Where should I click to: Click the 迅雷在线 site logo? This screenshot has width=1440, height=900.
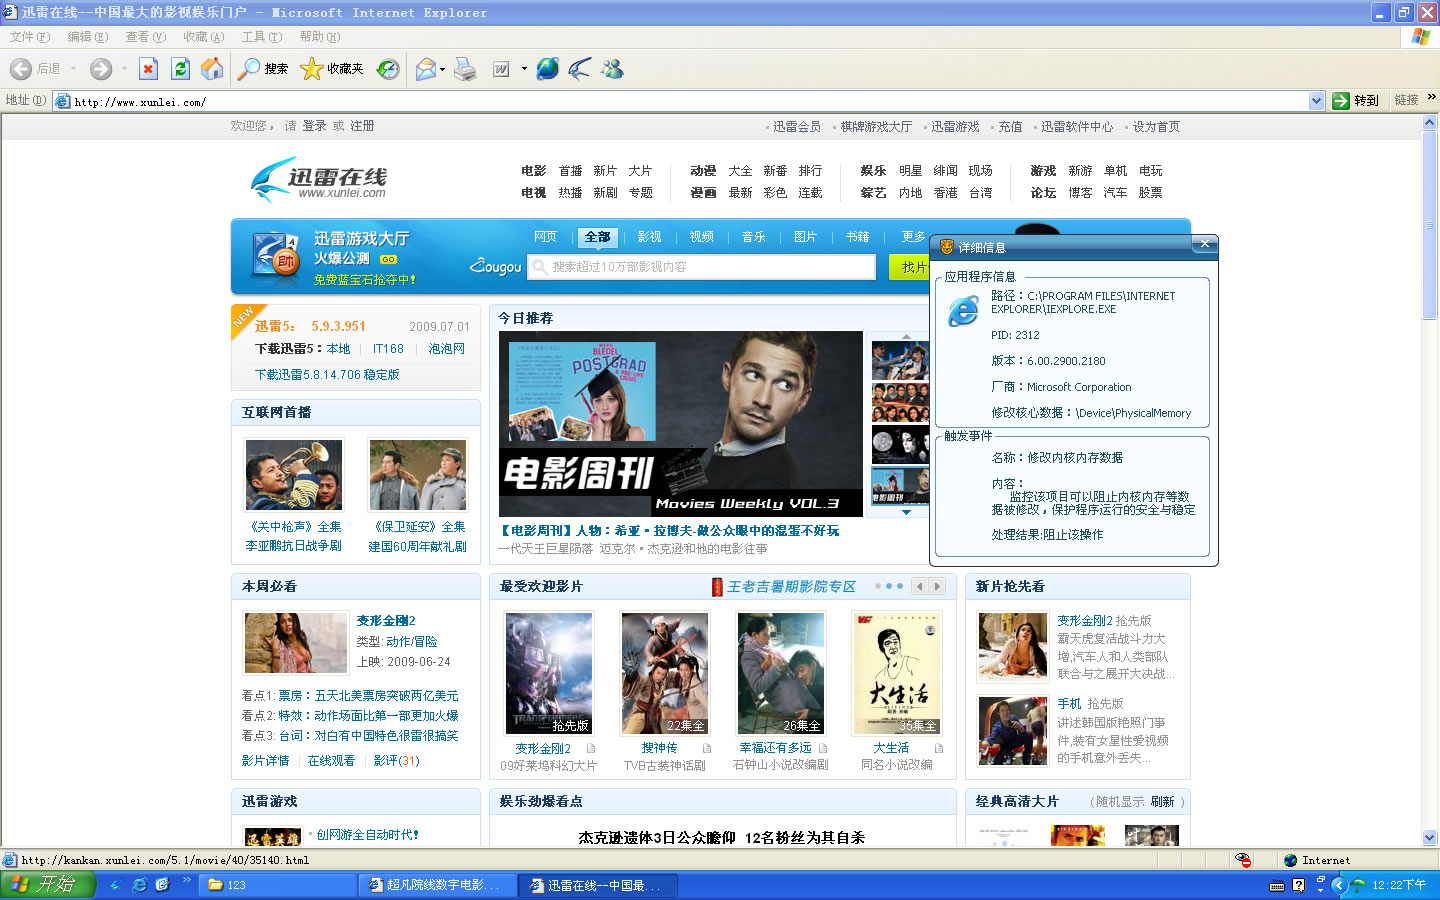click(319, 180)
